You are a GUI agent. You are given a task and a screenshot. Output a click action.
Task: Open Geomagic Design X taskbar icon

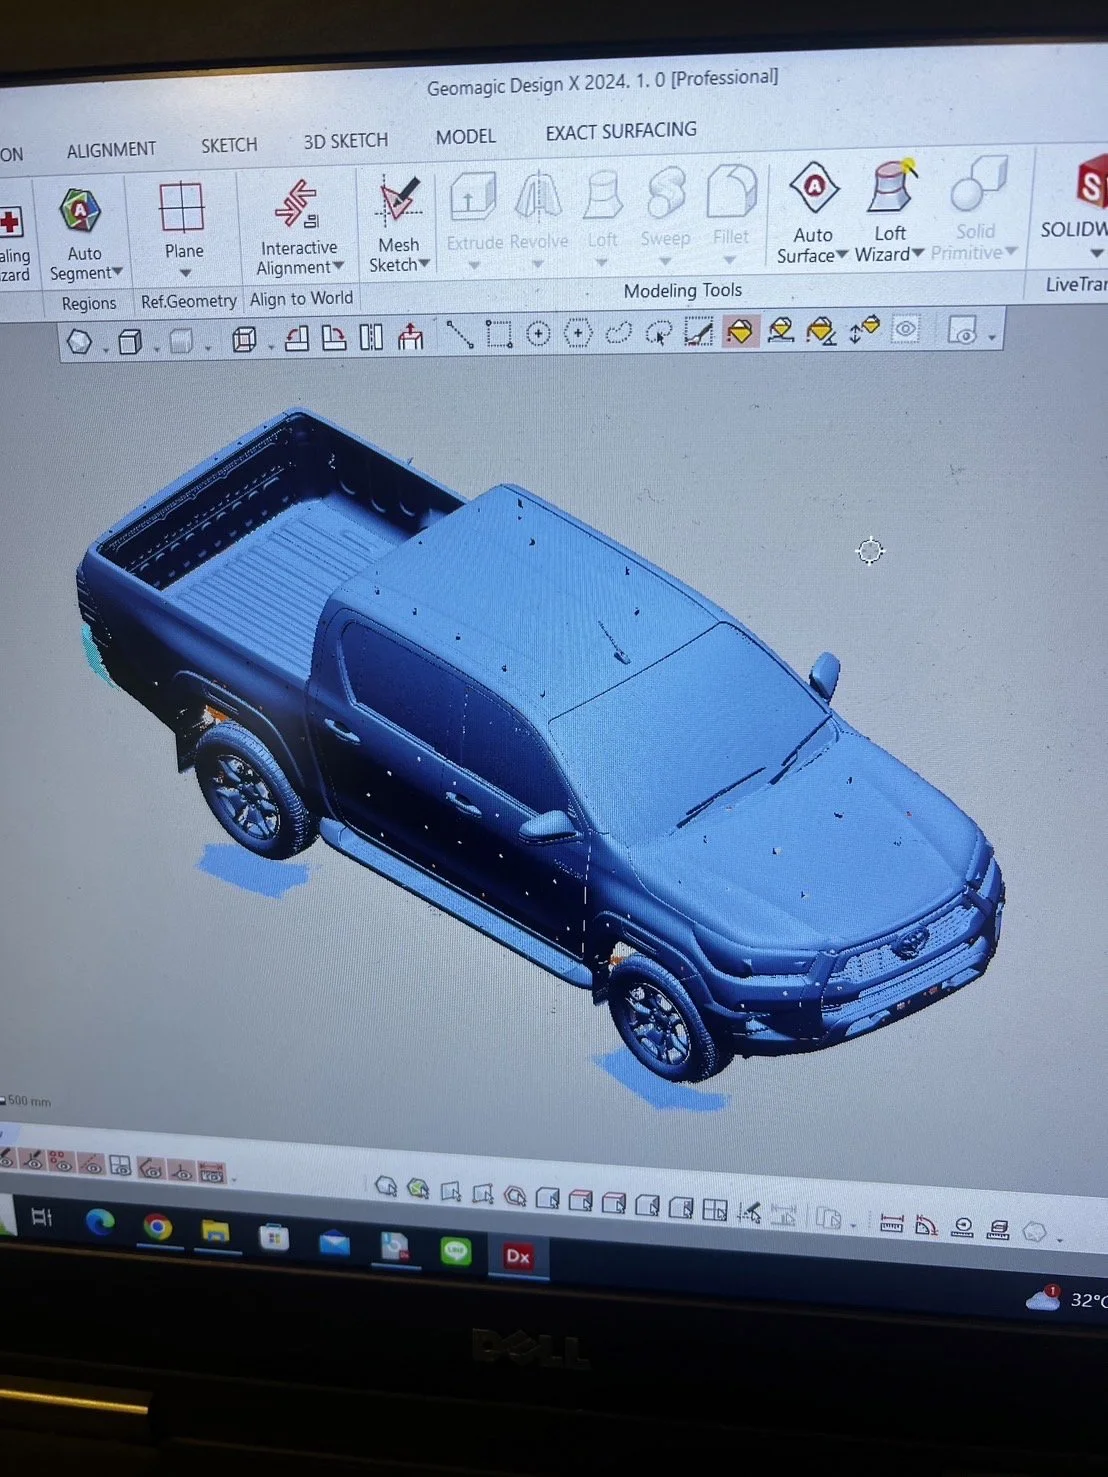click(x=518, y=1256)
